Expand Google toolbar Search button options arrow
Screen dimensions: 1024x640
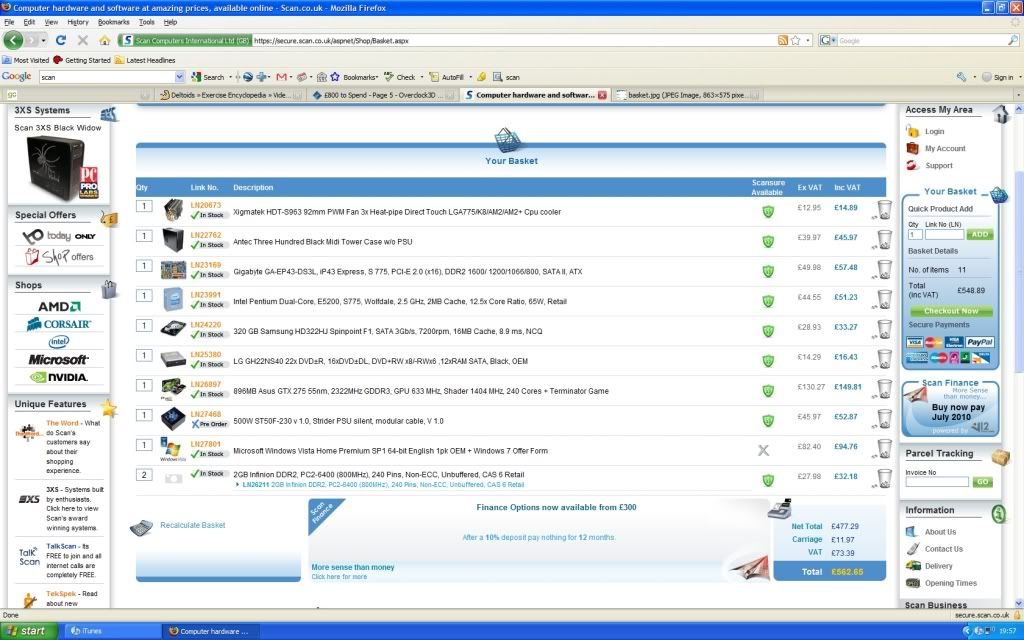(x=230, y=77)
